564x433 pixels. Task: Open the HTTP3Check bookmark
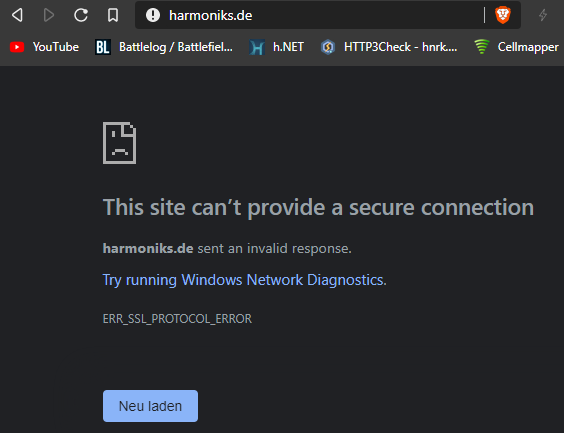tap(389, 47)
